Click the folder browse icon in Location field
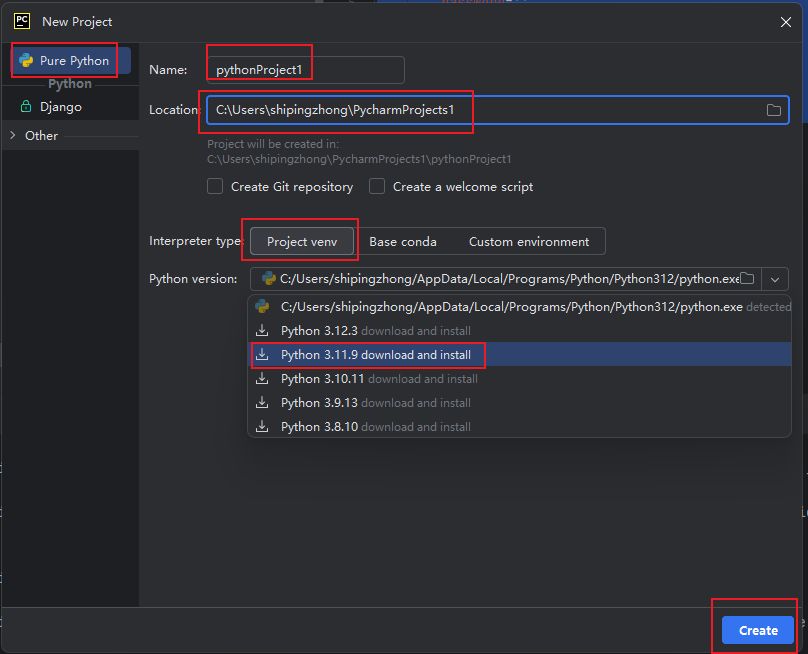 (x=773, y=110)
